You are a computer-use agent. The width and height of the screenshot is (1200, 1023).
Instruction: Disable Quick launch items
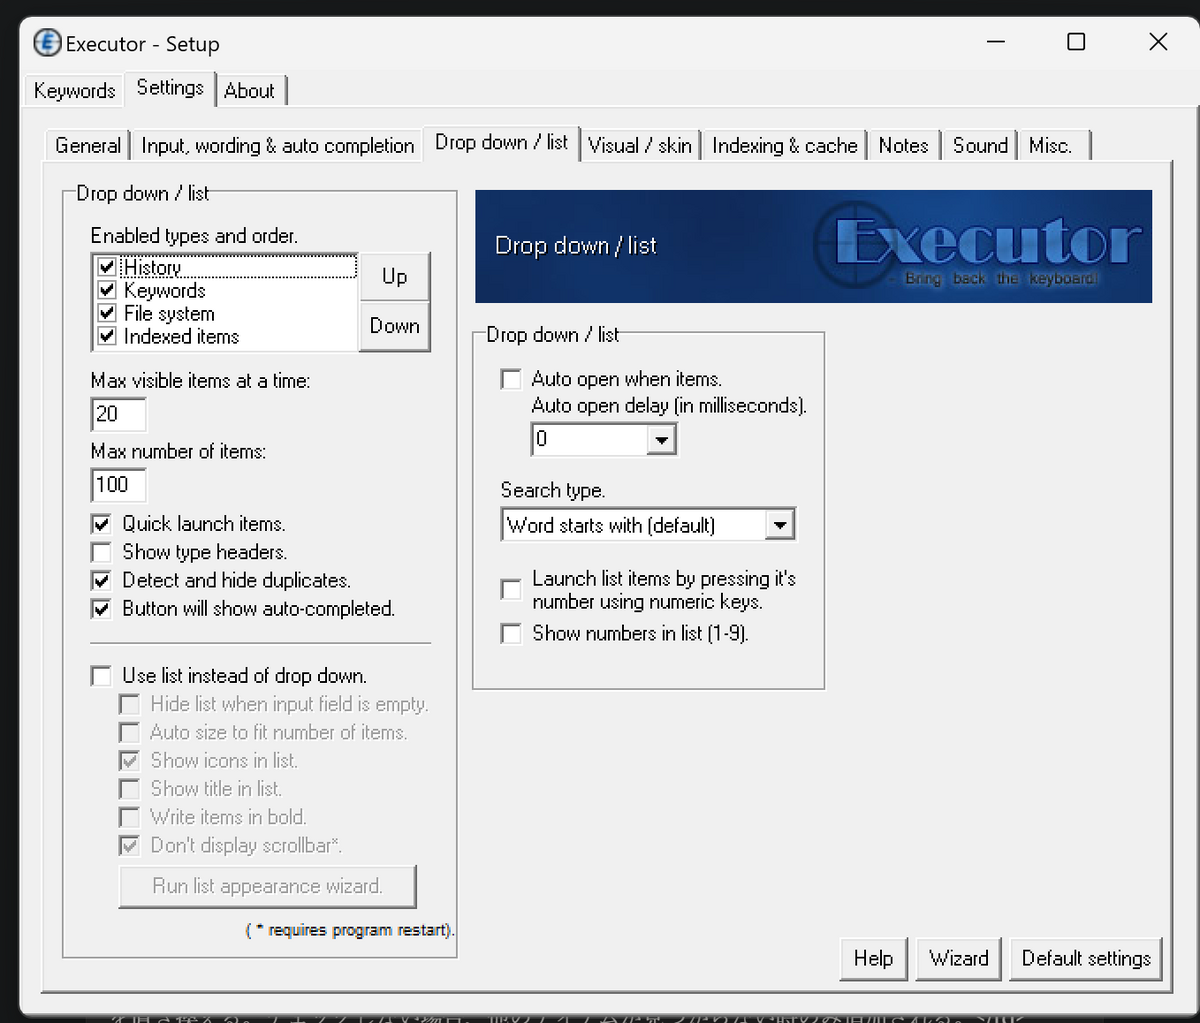pos(101,524)
